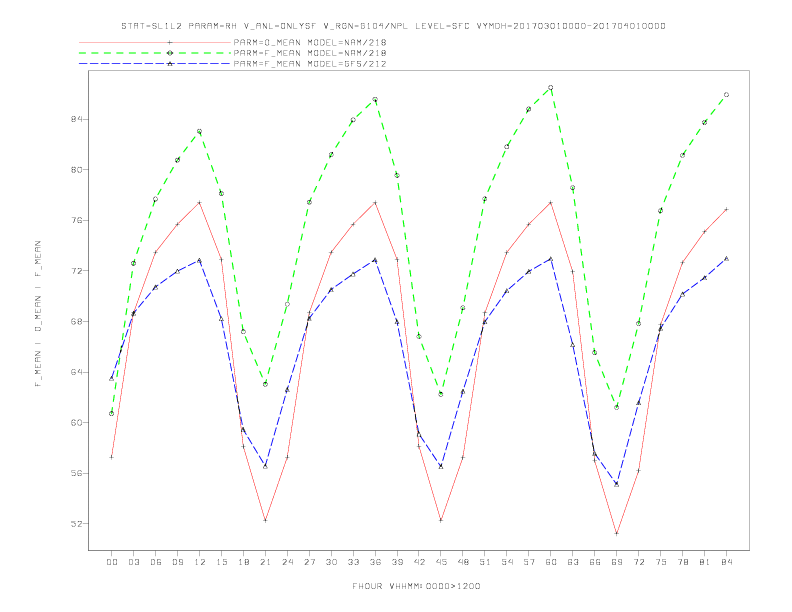Viewport: 792px width, 612px height.
Task: Click x-axis forecast hour label 33
Action: point(353,562)
